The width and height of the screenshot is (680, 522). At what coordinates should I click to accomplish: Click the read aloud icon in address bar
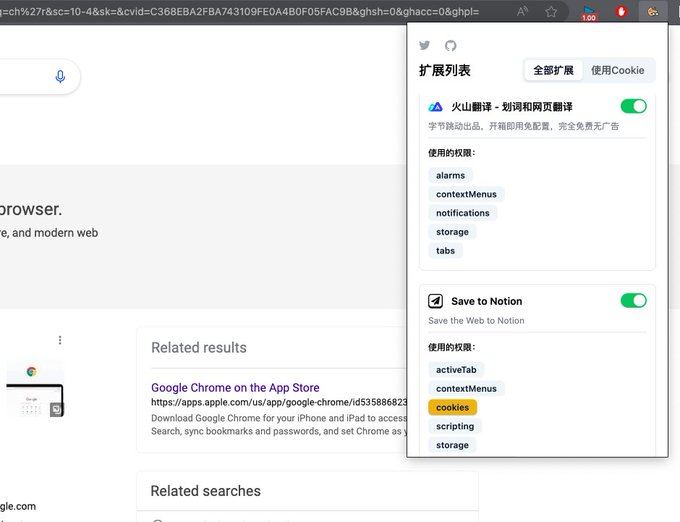[522, 11]
